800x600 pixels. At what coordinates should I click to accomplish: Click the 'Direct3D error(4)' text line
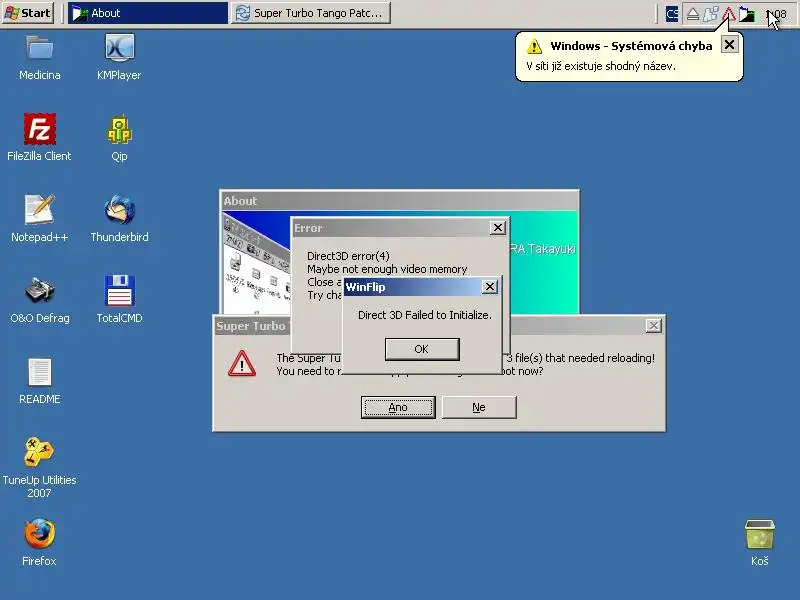pos(348,256)
